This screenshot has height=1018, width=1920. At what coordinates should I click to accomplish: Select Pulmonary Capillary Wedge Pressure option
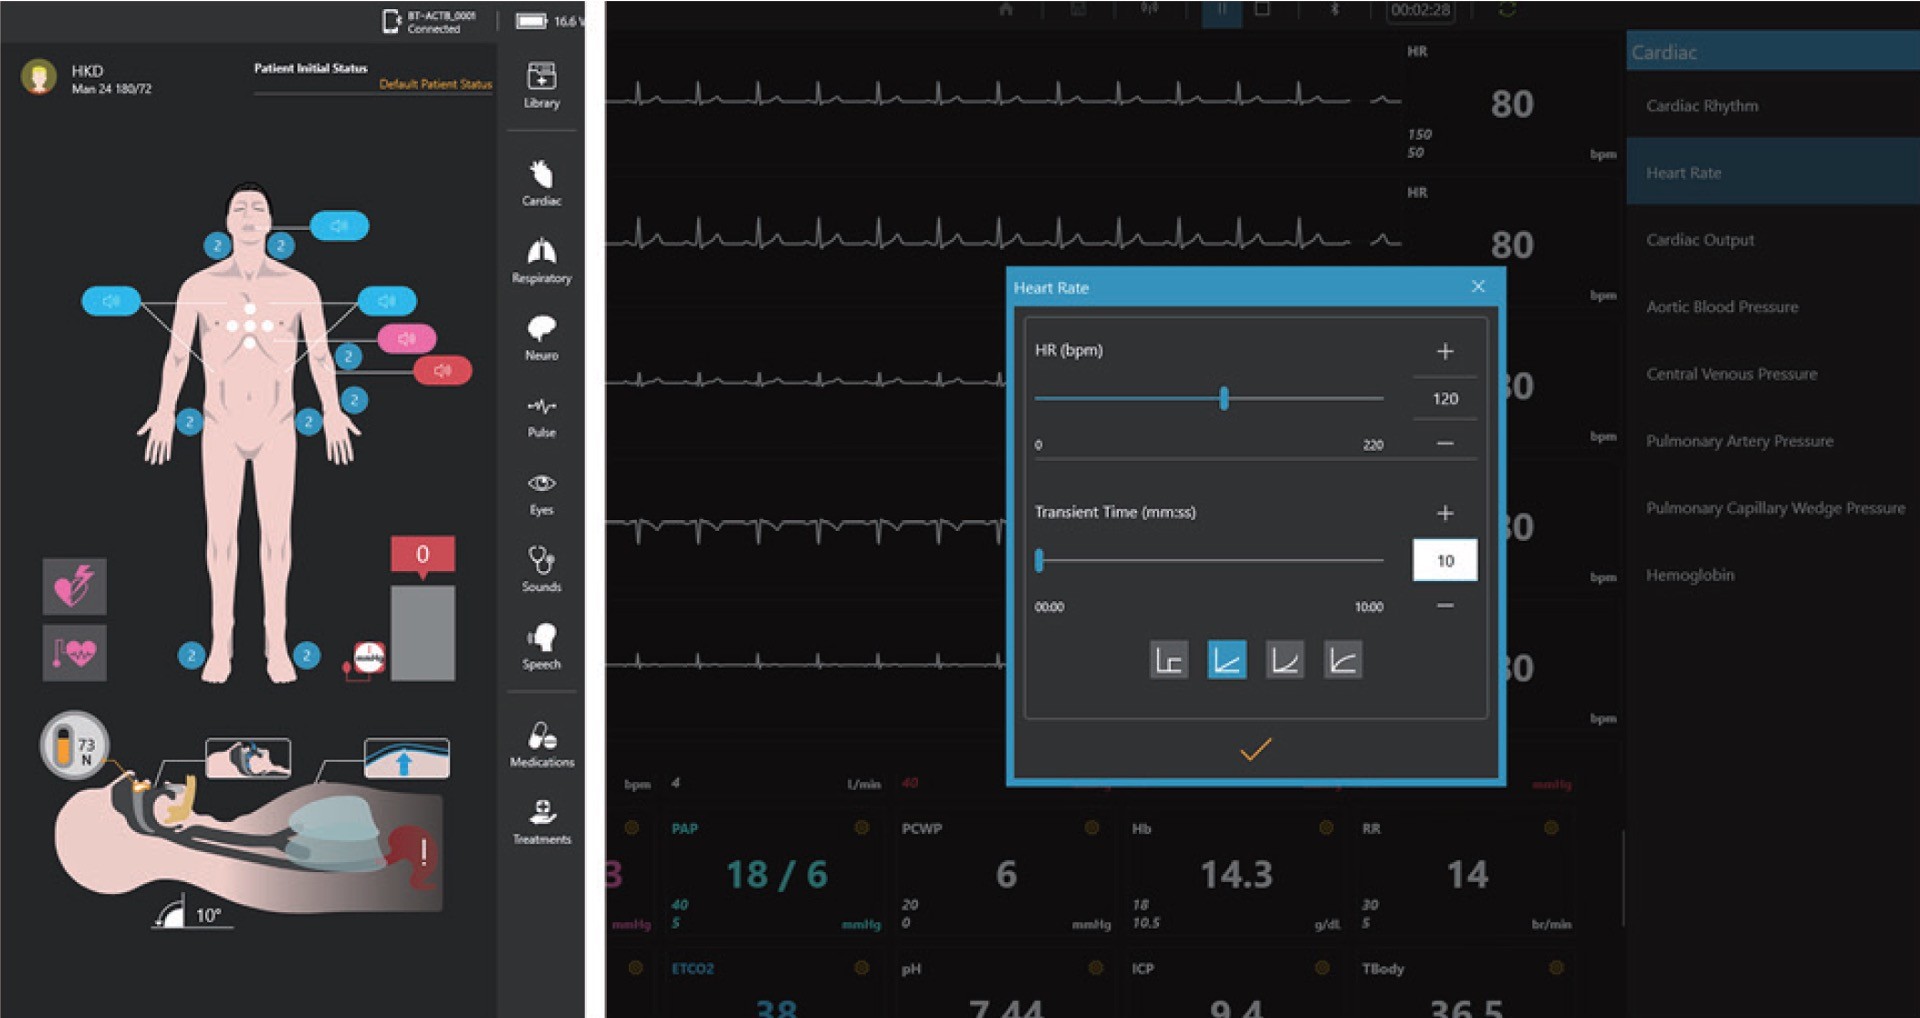pyautogui.click(x=1773, y=507)
